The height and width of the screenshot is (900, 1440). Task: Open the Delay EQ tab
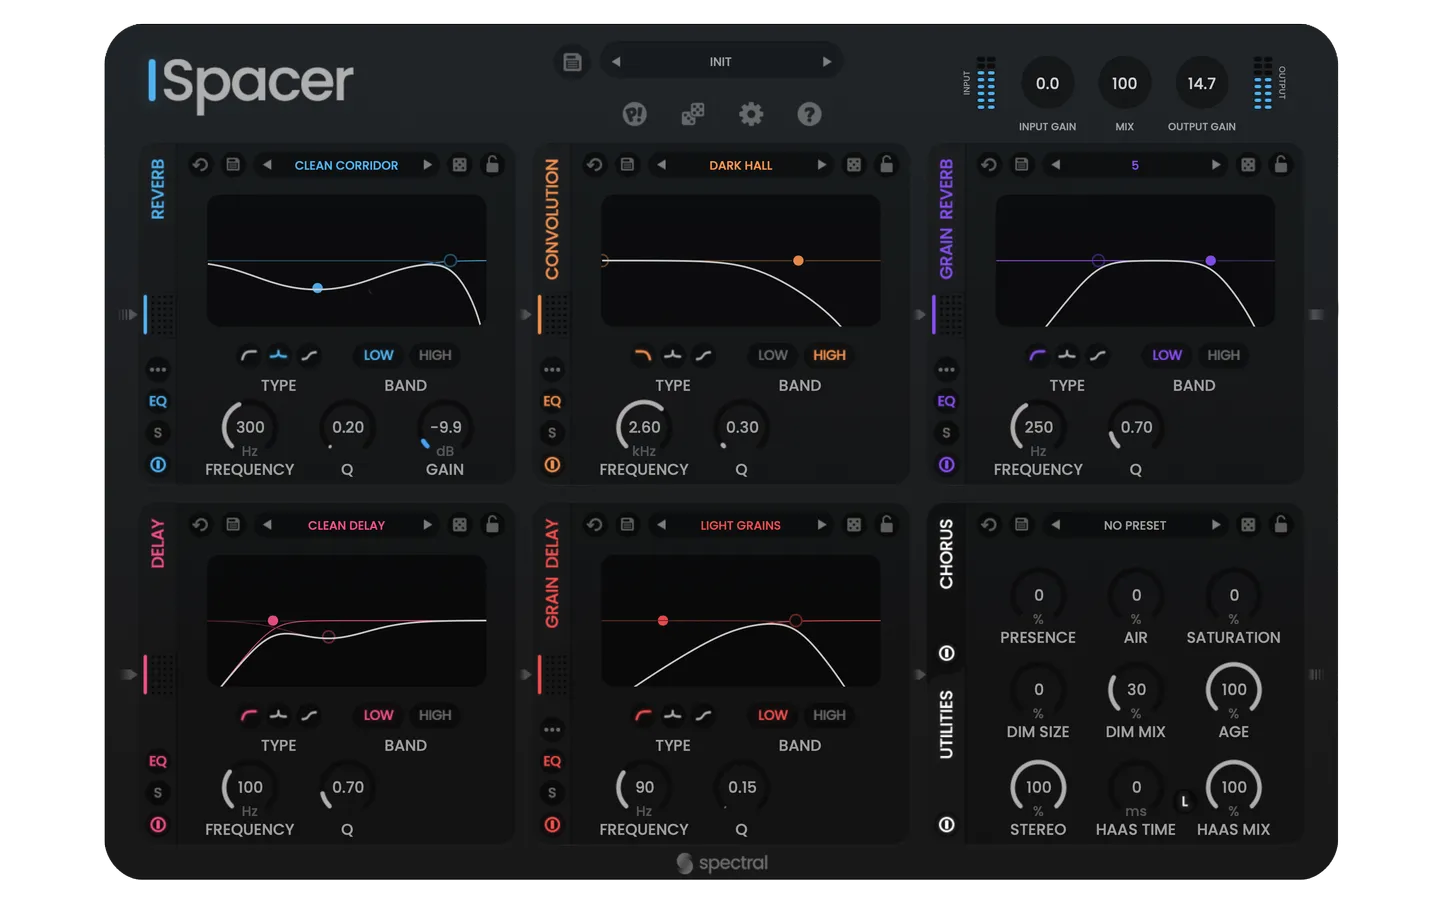pos(158,761)
